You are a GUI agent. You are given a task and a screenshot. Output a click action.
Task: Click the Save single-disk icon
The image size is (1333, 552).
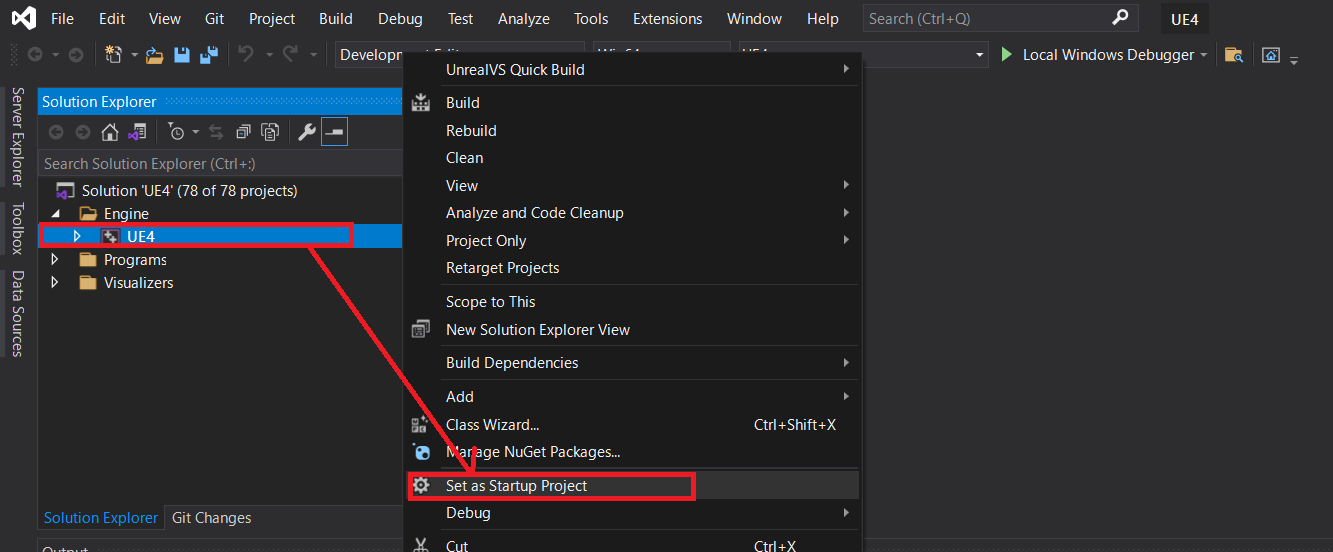[x=182, y=55]
